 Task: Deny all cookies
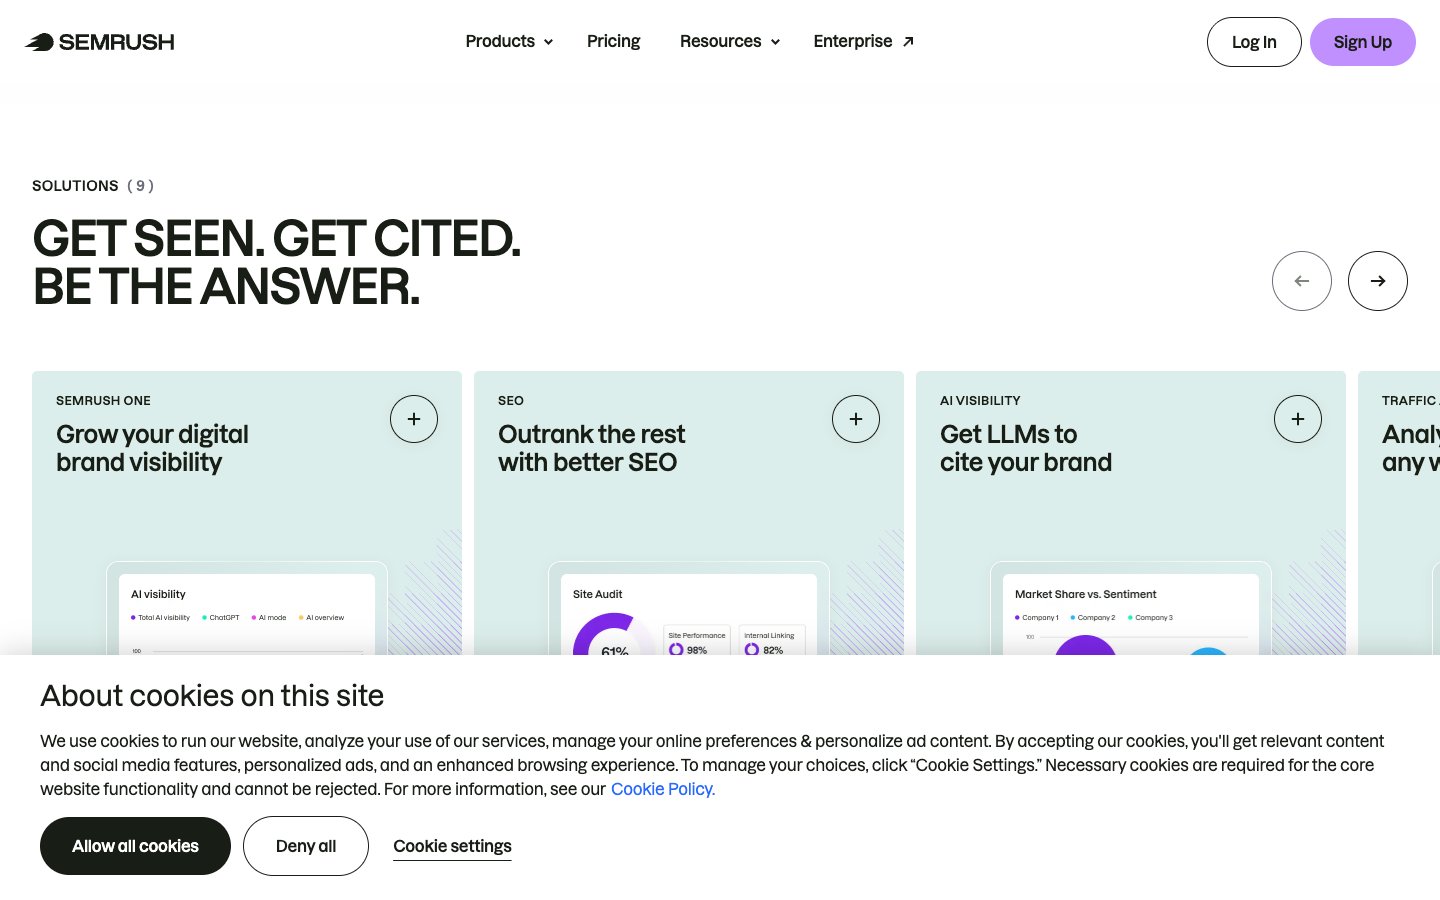click(306, 846)
